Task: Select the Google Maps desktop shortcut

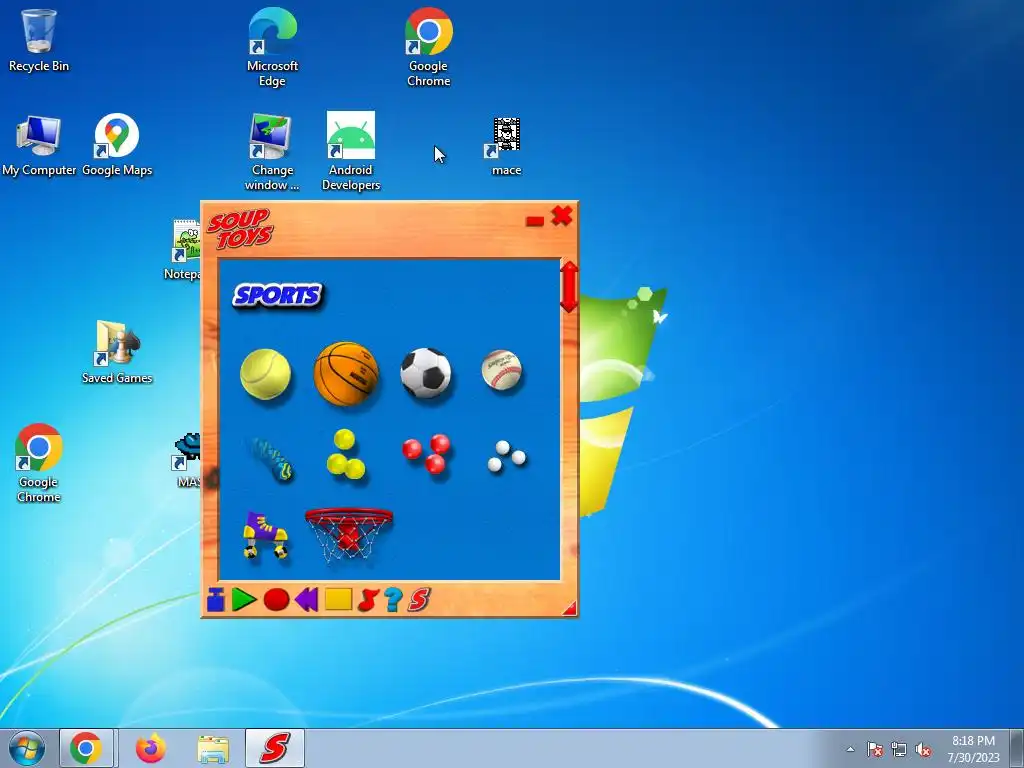Action: coord(117,145)
